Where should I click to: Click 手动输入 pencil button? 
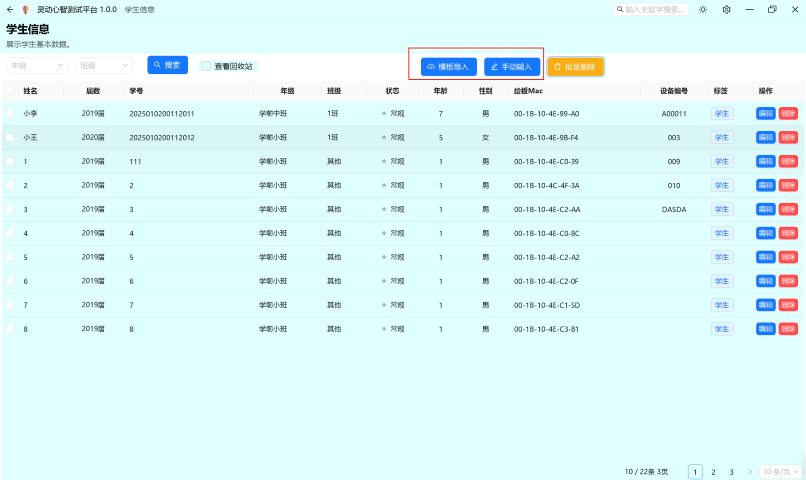(511, 67)
